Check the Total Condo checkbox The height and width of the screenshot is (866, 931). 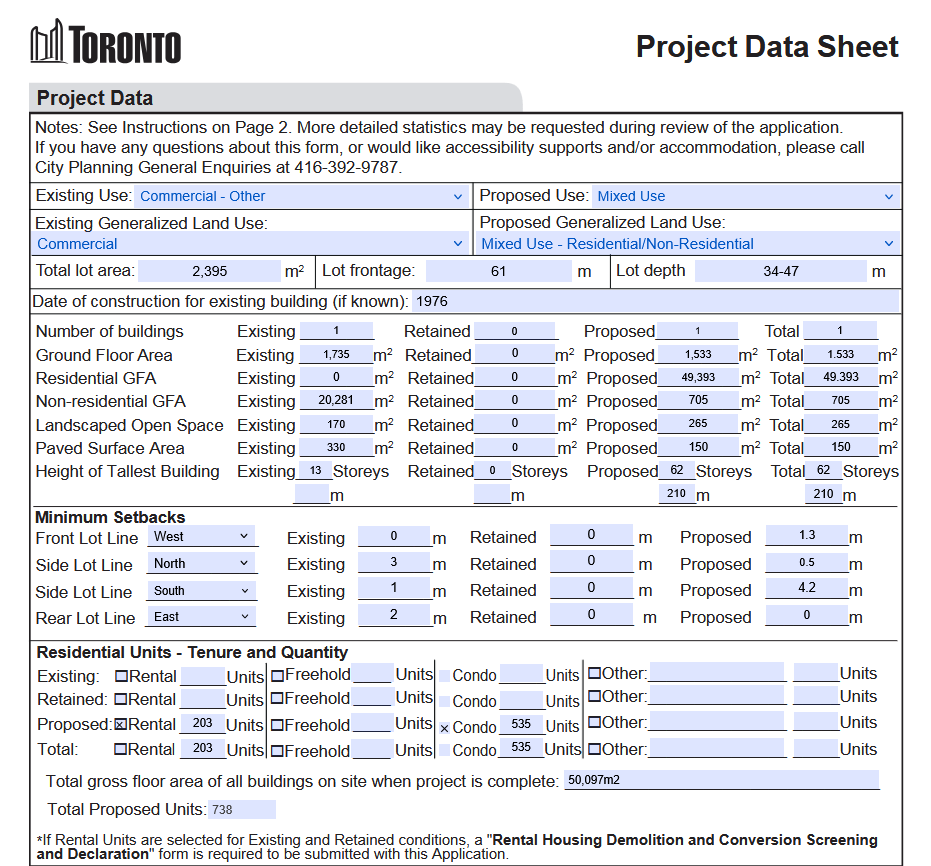445,751
